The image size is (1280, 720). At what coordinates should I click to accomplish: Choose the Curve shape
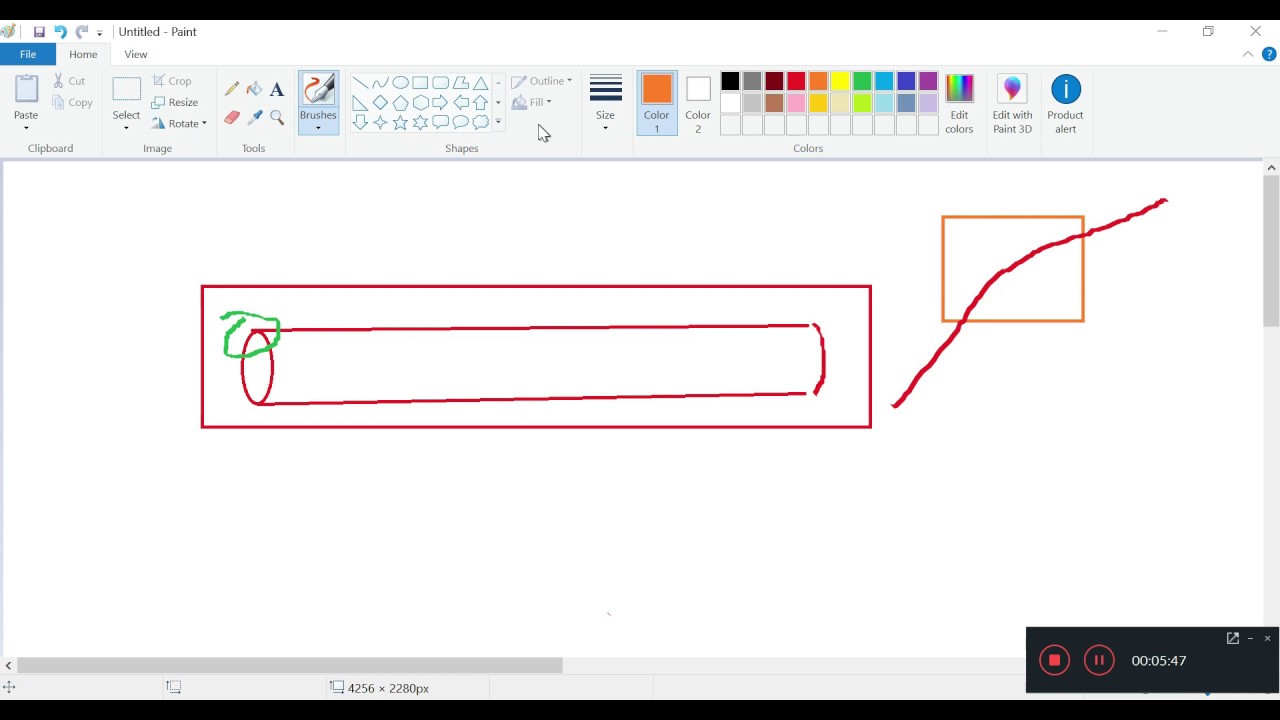[380, 83]
